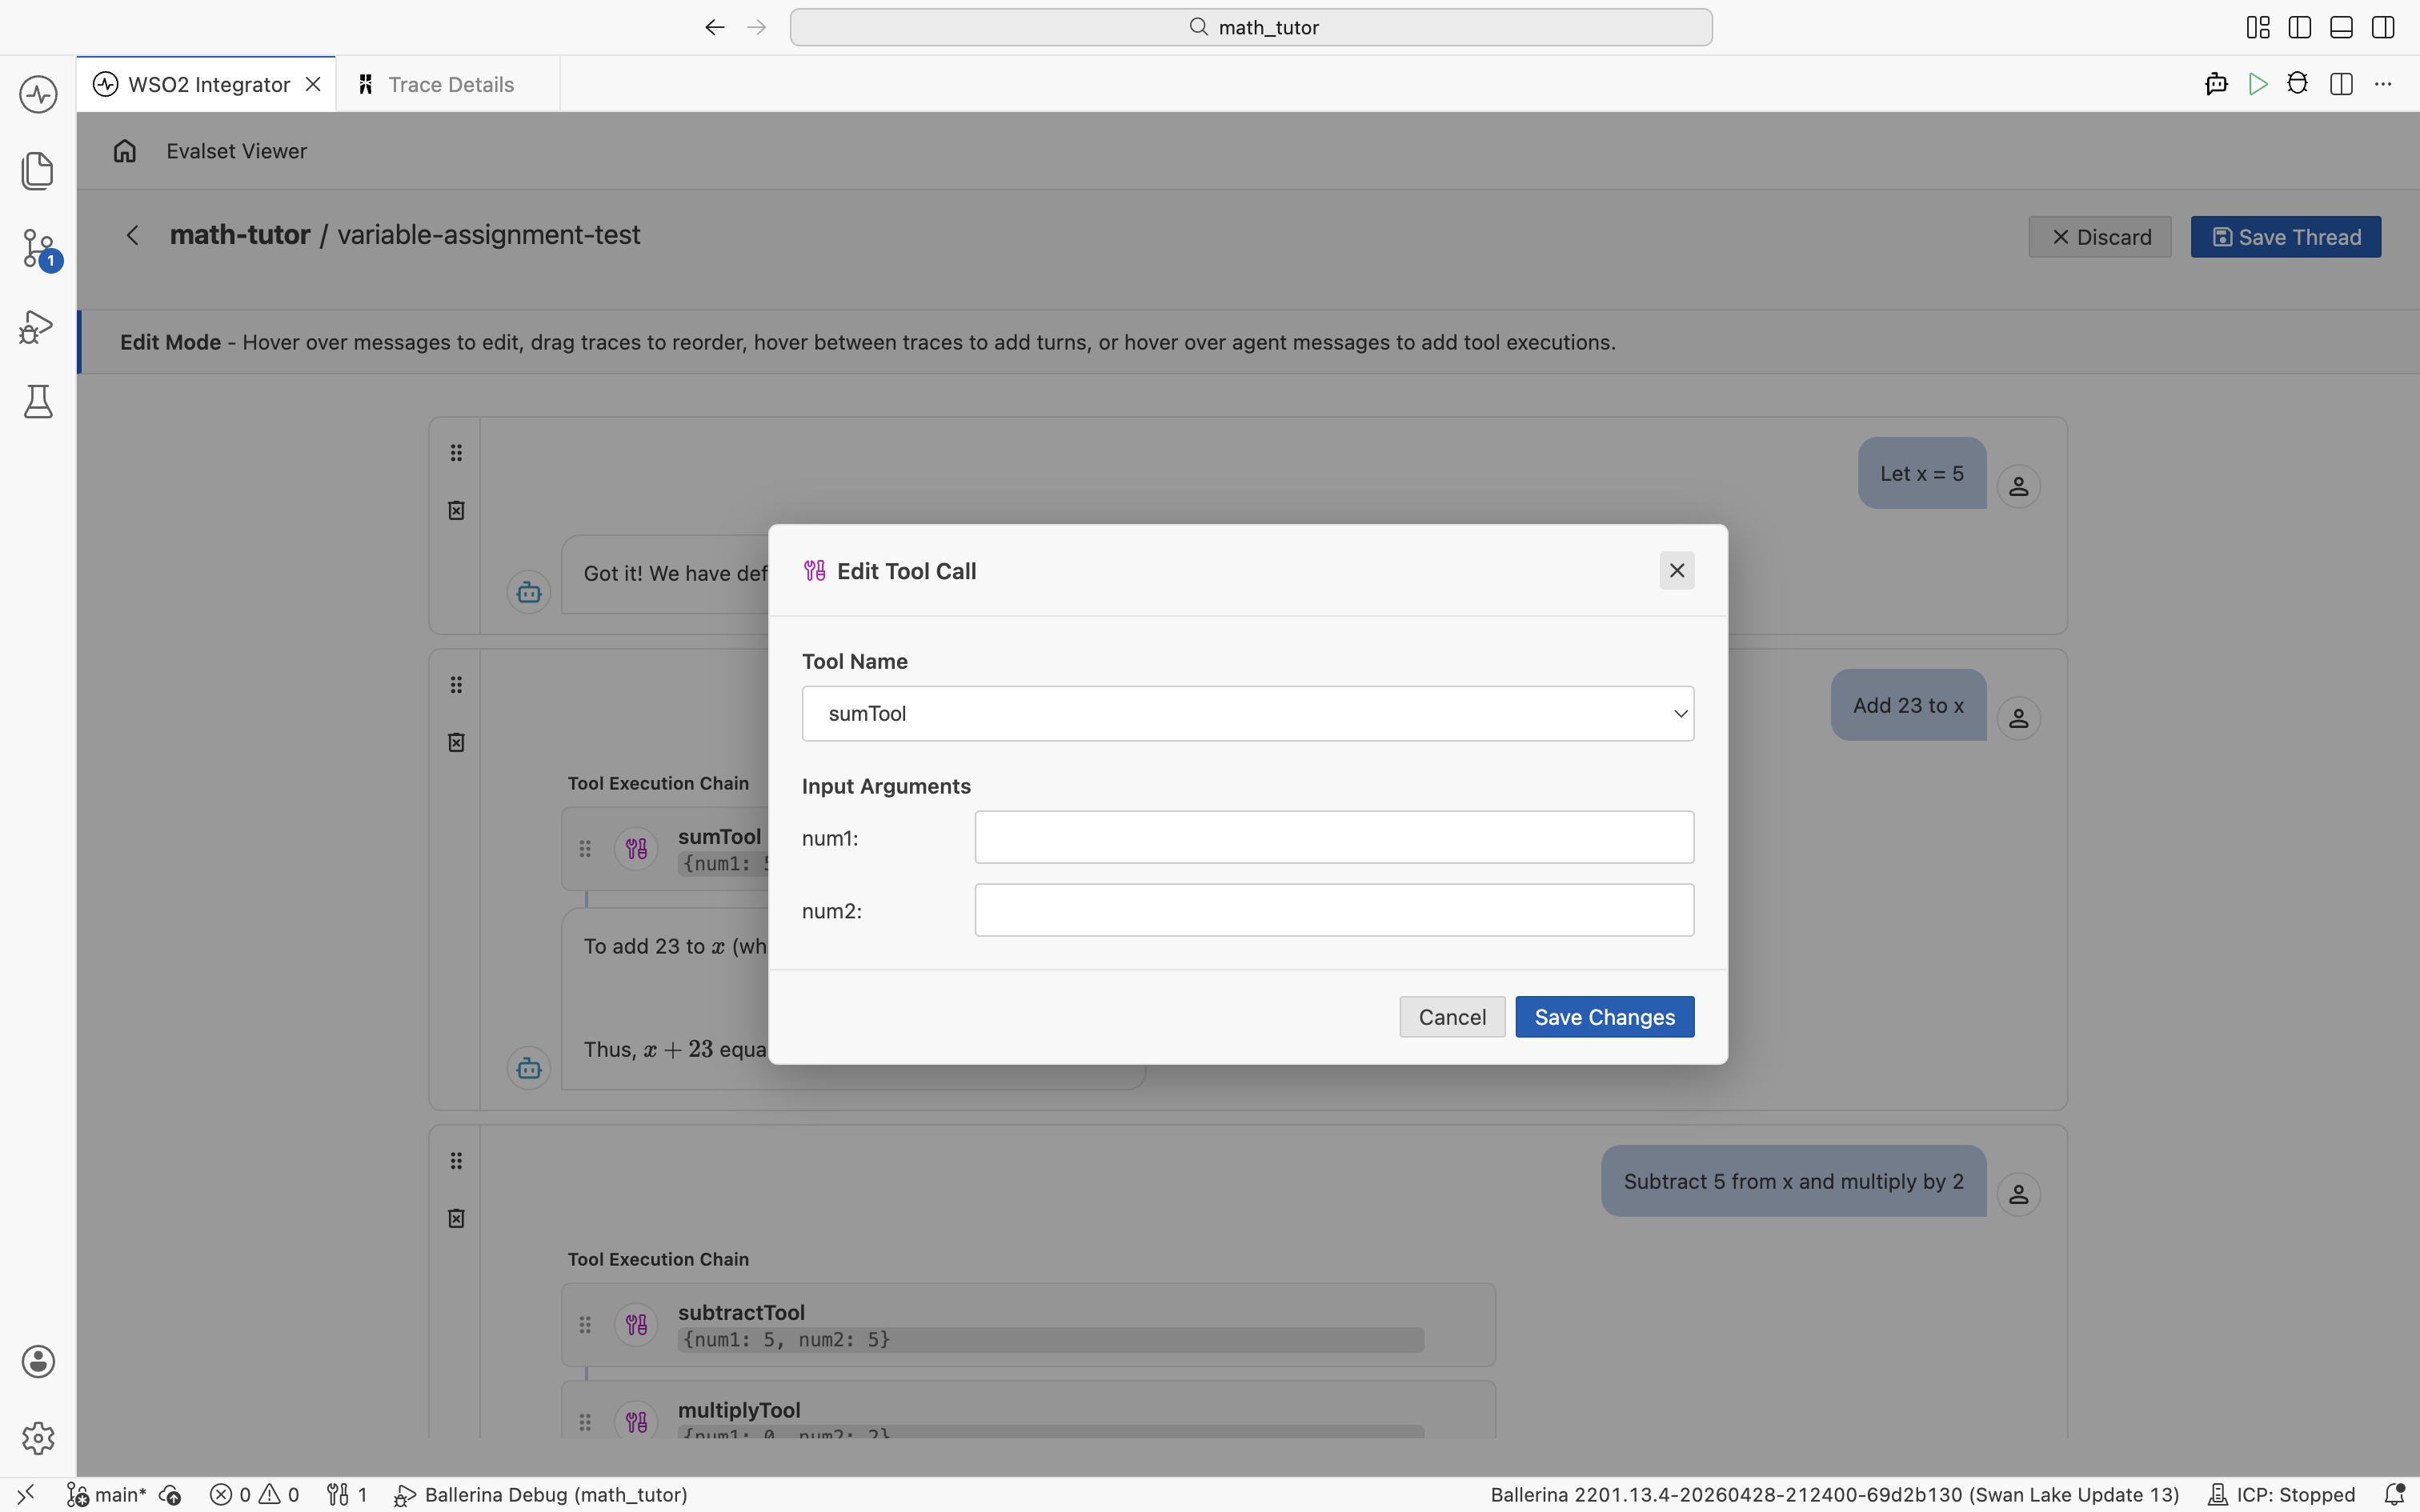Click Ballerina Debug (math_tutor) in status bar
This screenshot has width=2420, height=1512.
click(x=541, y=1494)
